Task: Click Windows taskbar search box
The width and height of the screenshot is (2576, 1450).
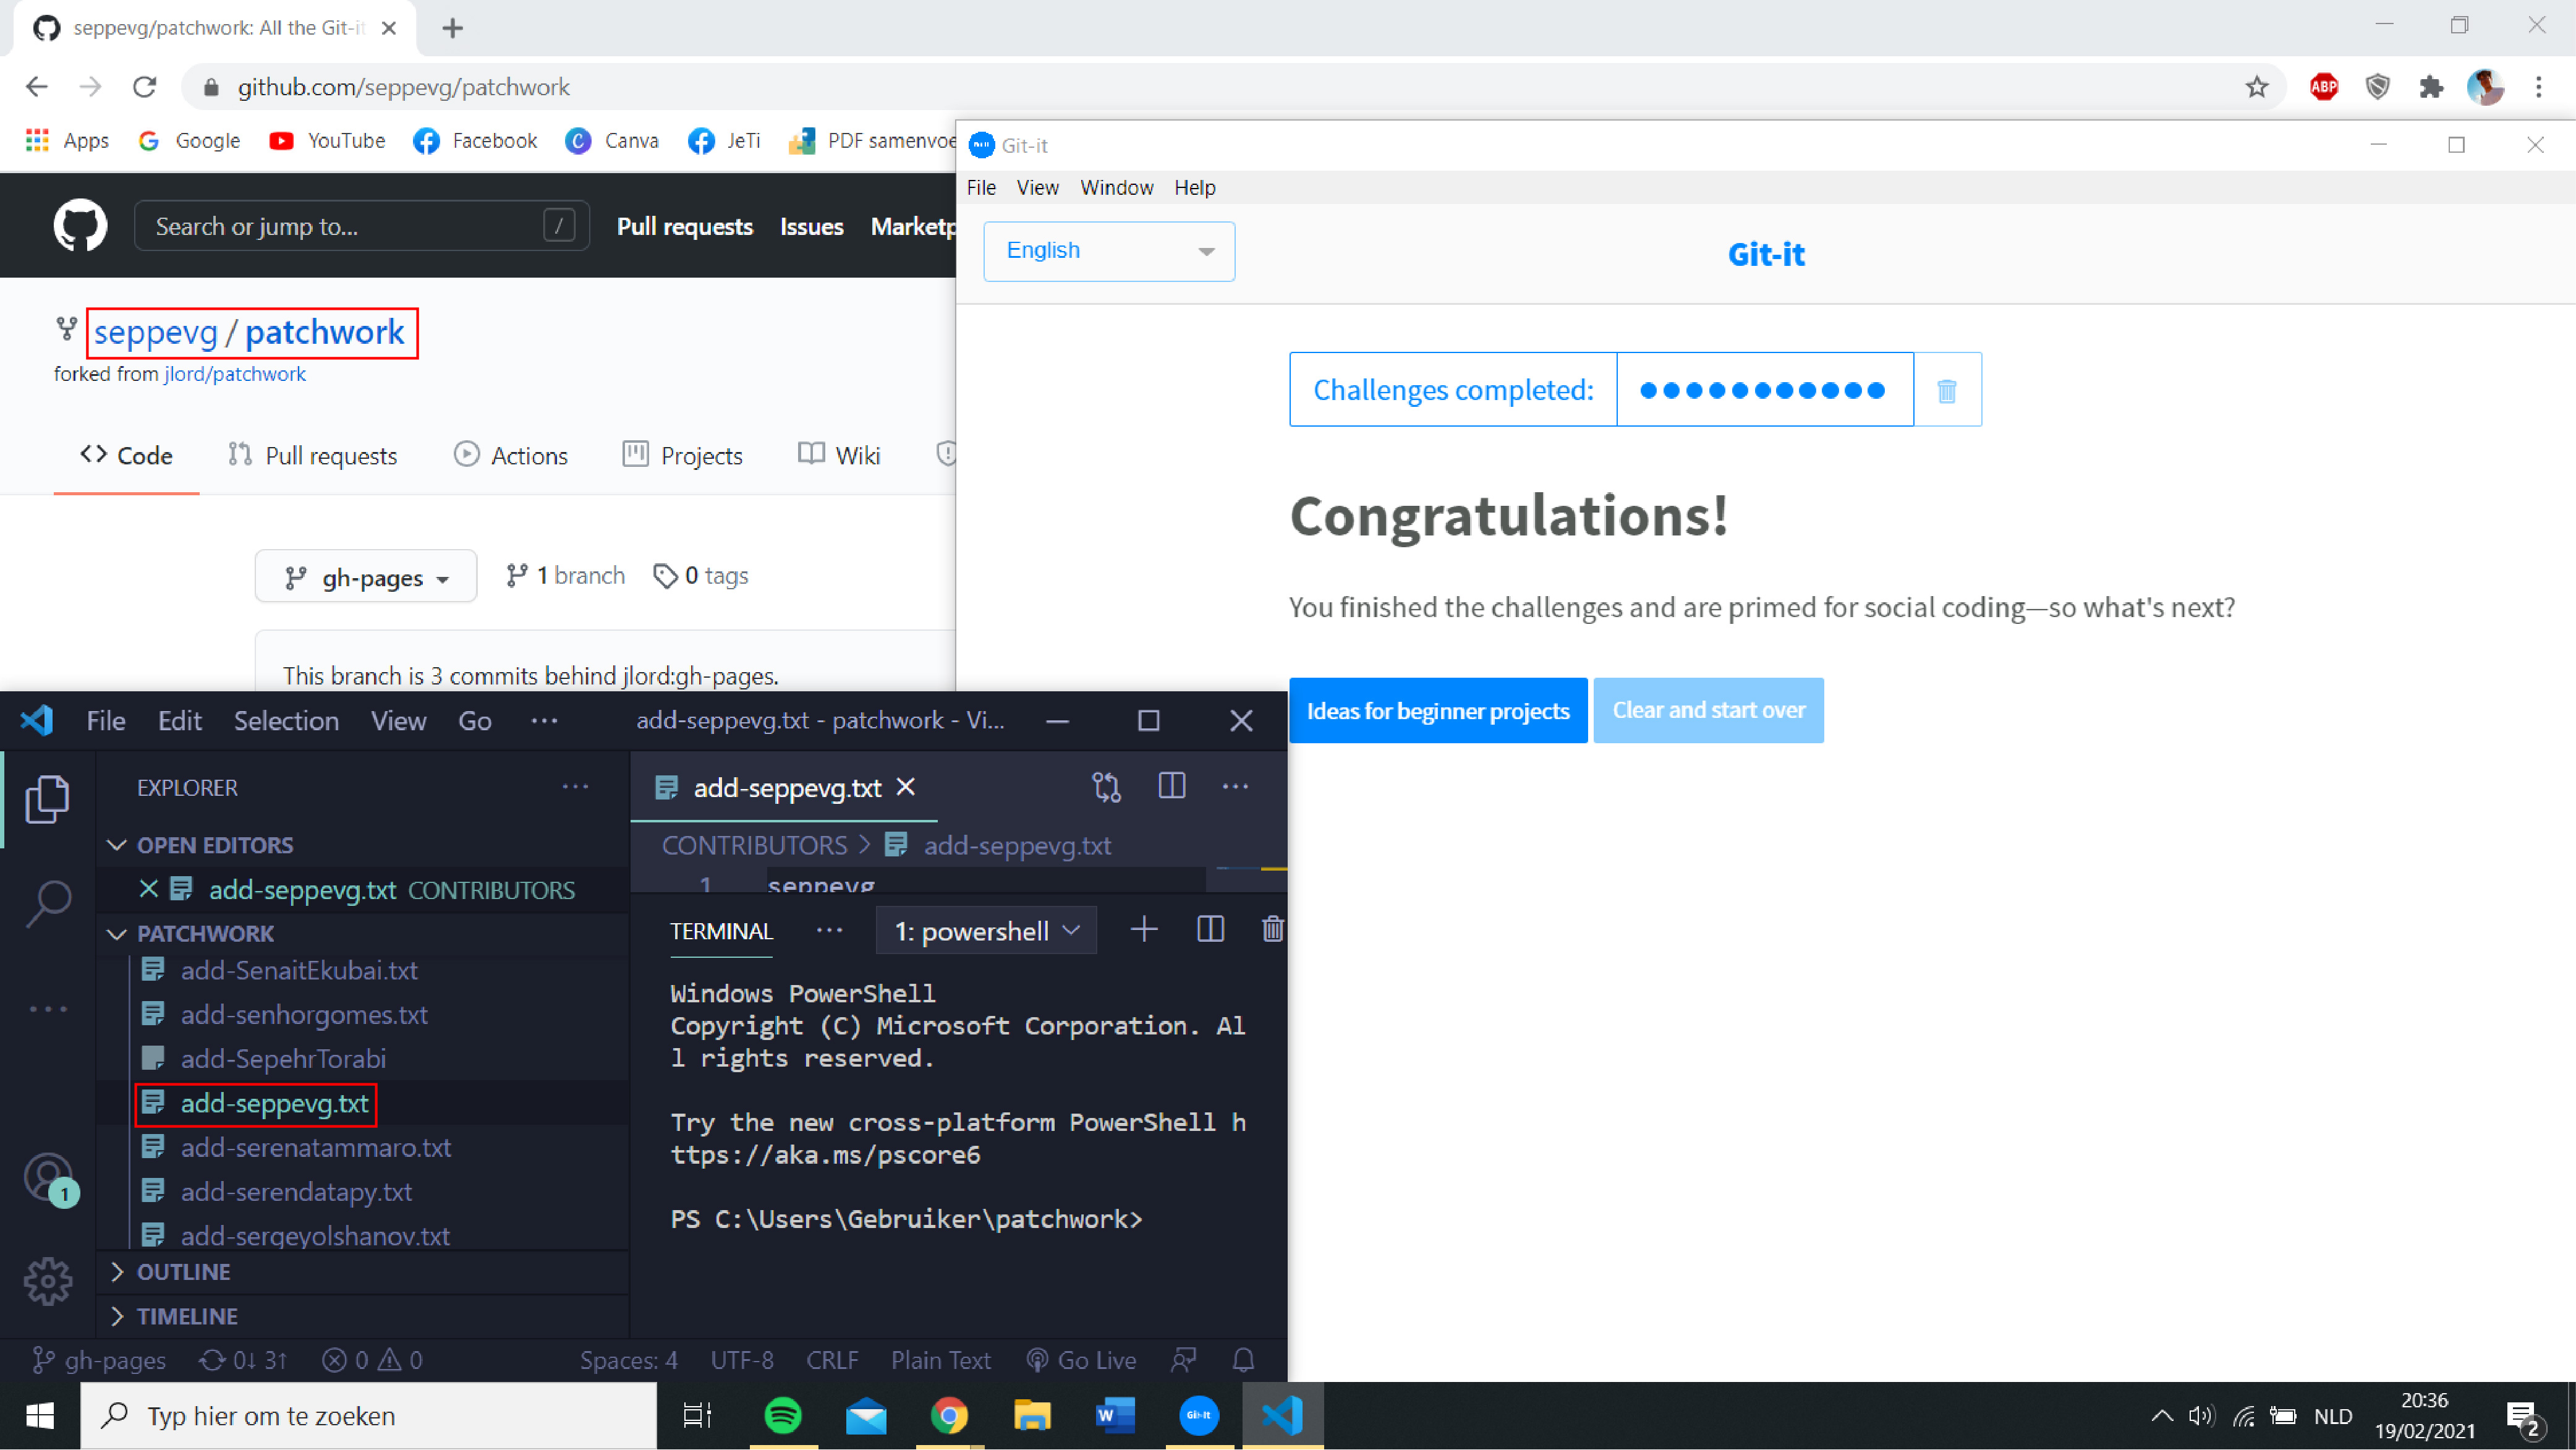Action: point(369,1416)
